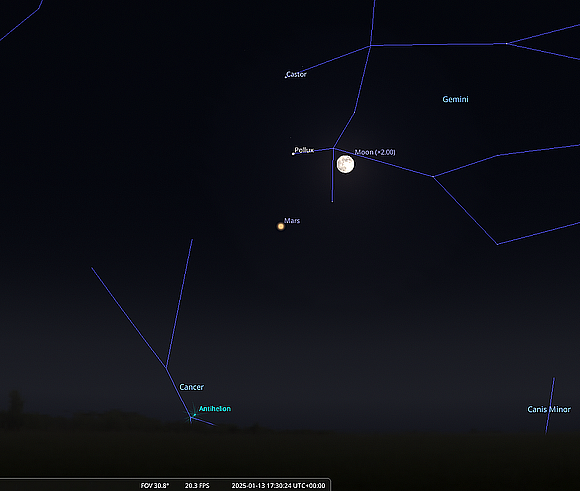This screenshot has width=580, height=491.
Task: Click the 20.3 FPS indicator
Action: pos(197,485)
